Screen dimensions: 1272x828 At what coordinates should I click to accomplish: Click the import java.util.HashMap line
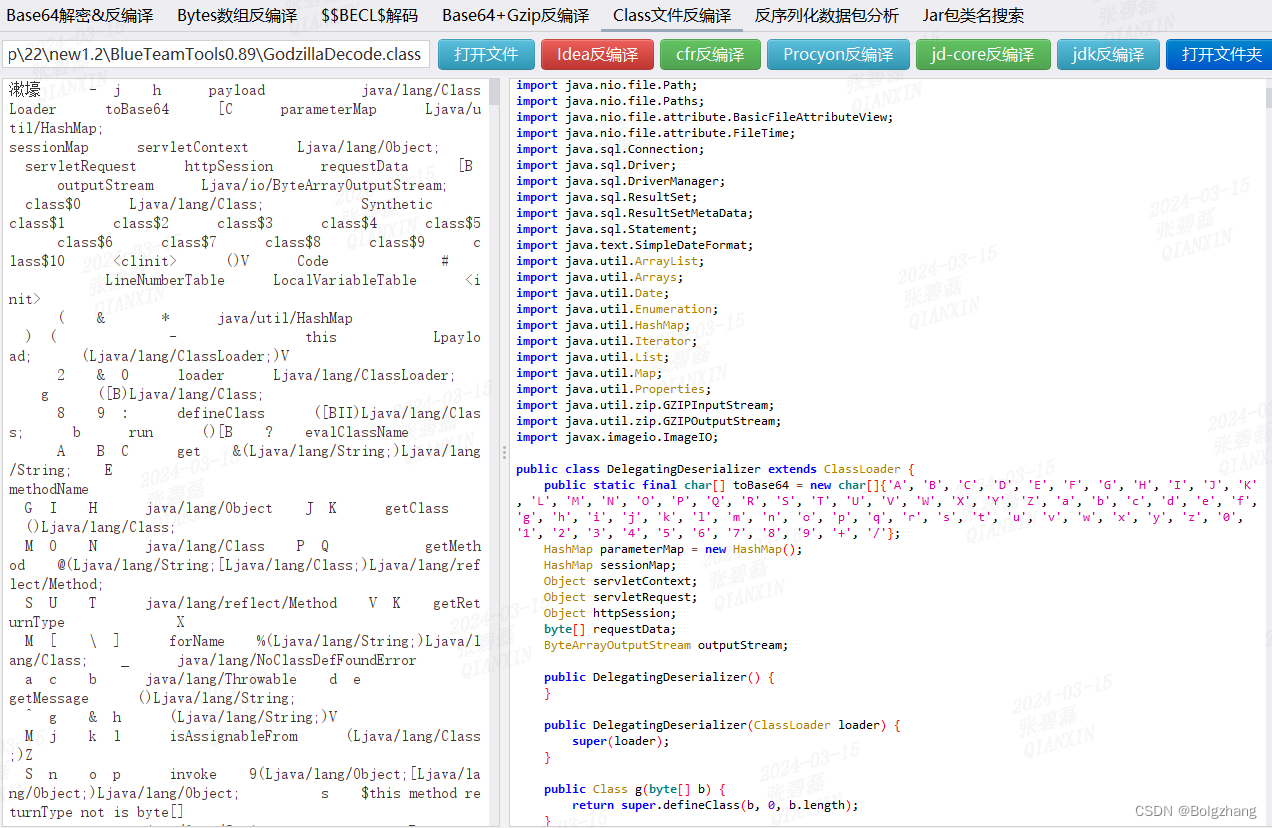[x=600, y=324]
